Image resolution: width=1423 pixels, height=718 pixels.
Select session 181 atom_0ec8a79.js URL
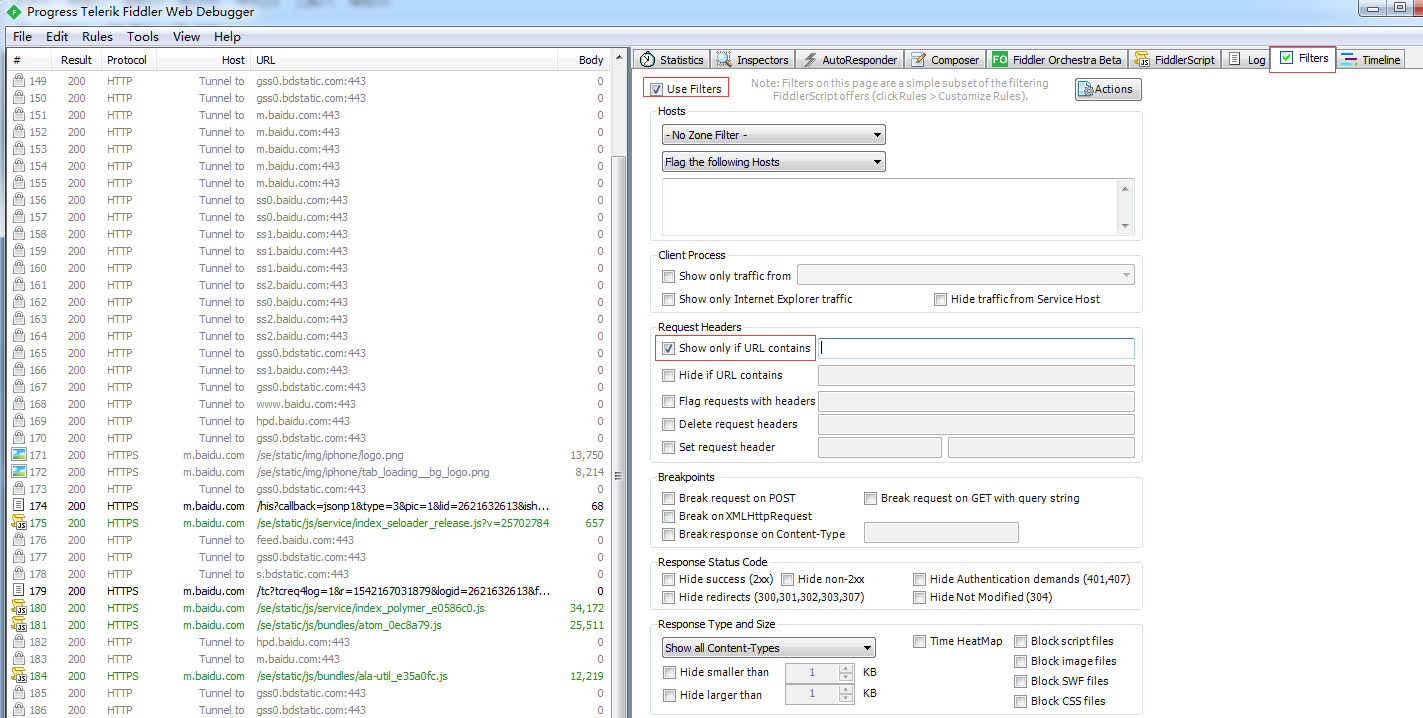[349, 625]
